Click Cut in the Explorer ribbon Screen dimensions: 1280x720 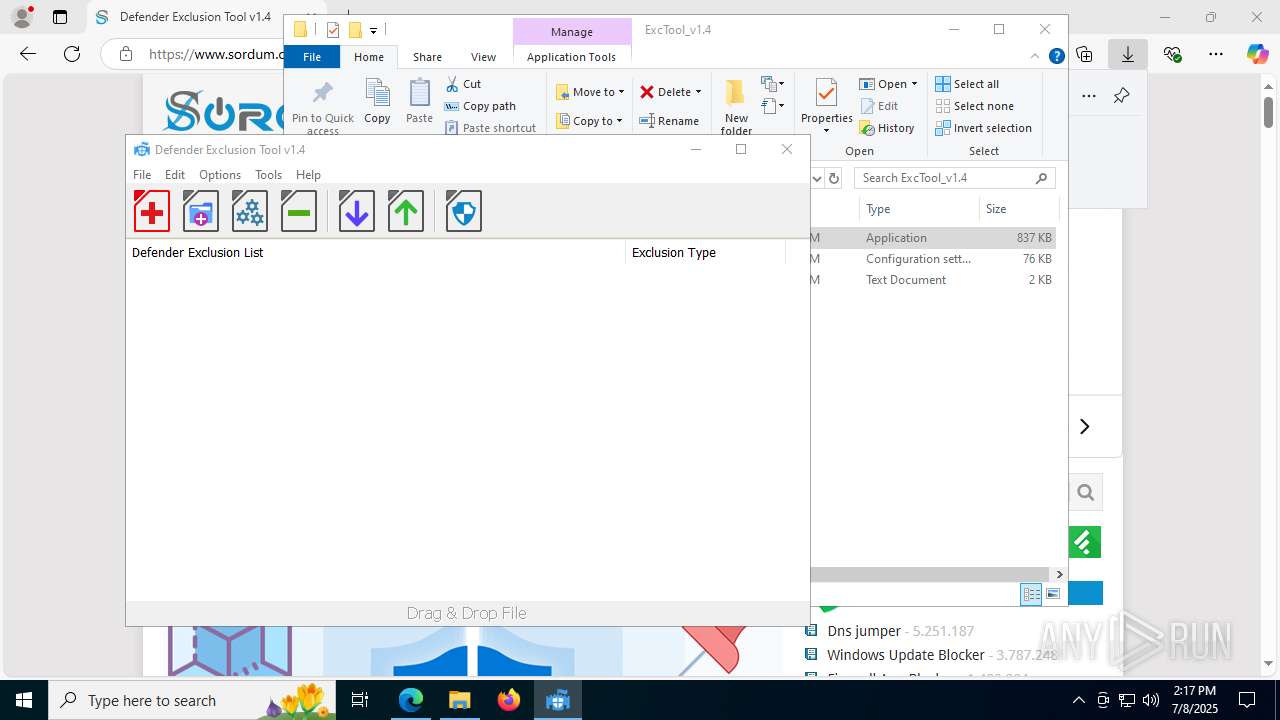click(x=463, y=84)
